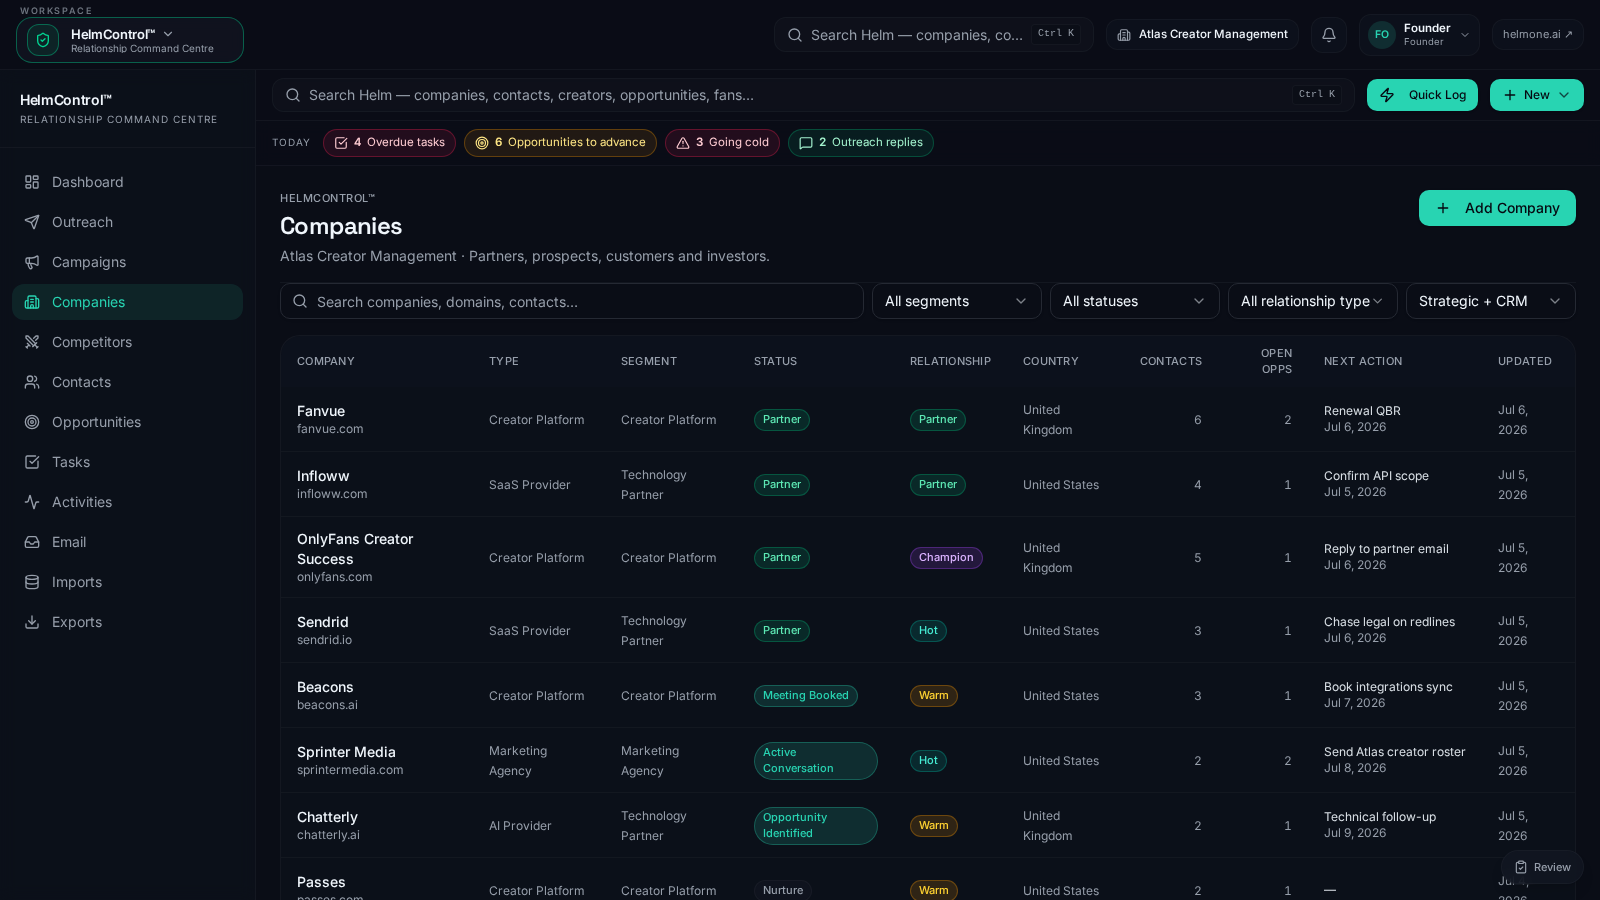1600x900 pixels.
Task: Click the Review clipboard icon
Action: point(1521,867)
